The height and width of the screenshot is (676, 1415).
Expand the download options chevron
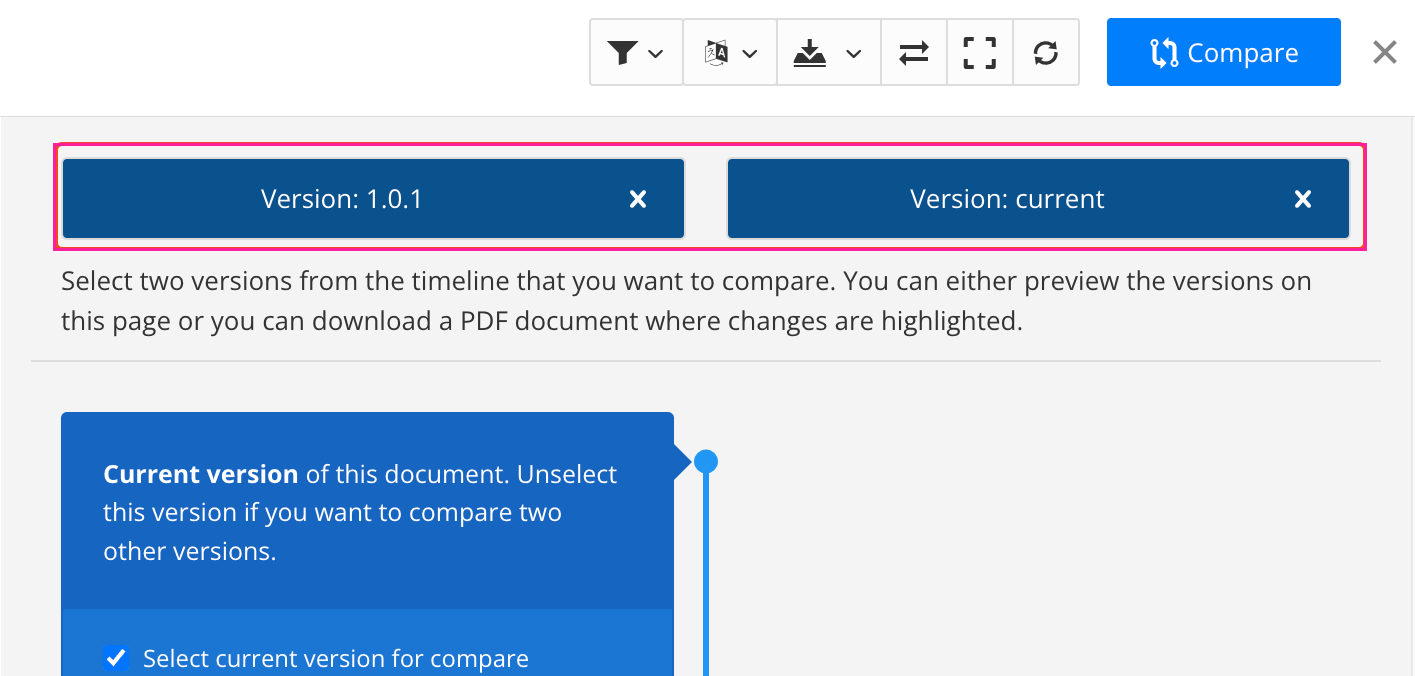point(853,54)
